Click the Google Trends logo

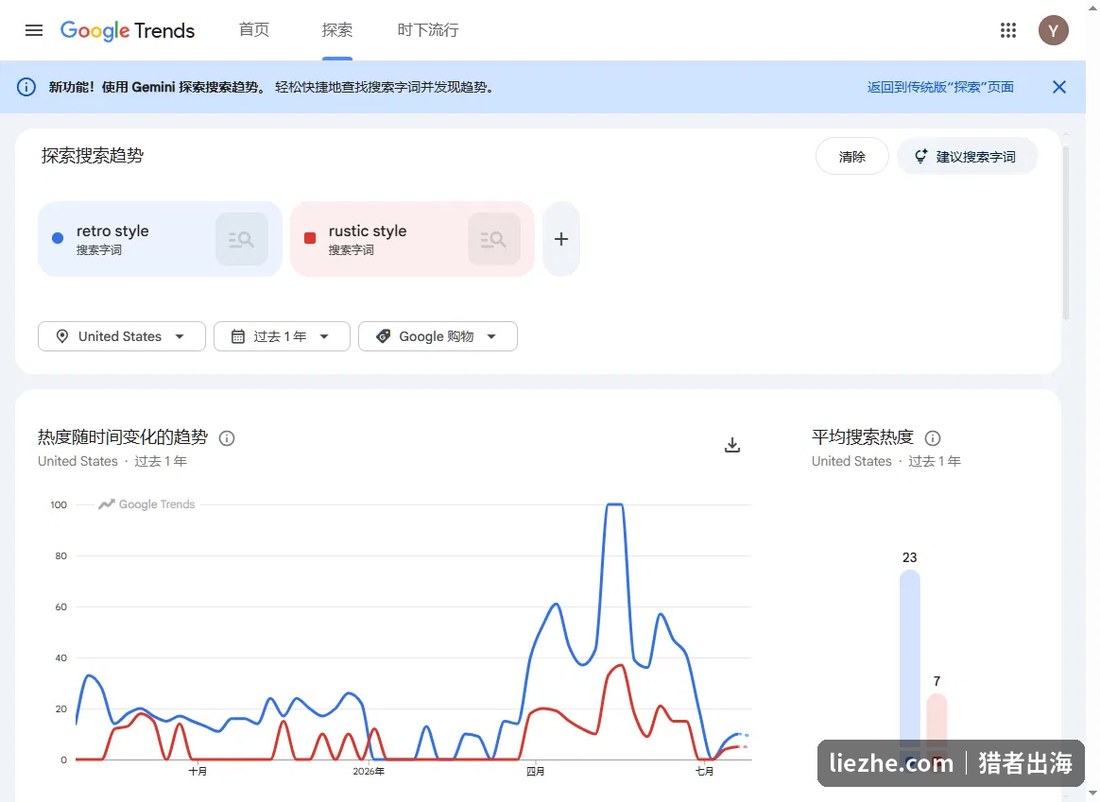(x=128, y=30)
